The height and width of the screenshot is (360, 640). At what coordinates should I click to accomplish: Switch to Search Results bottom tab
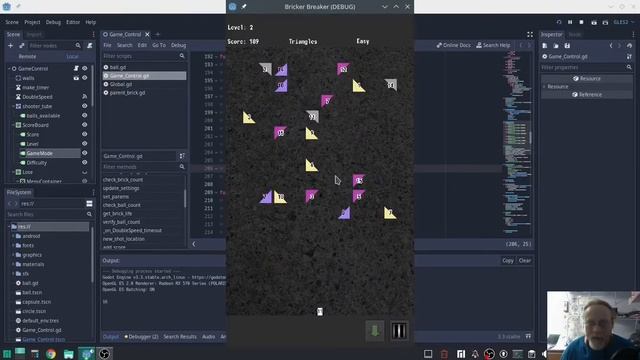180,337
